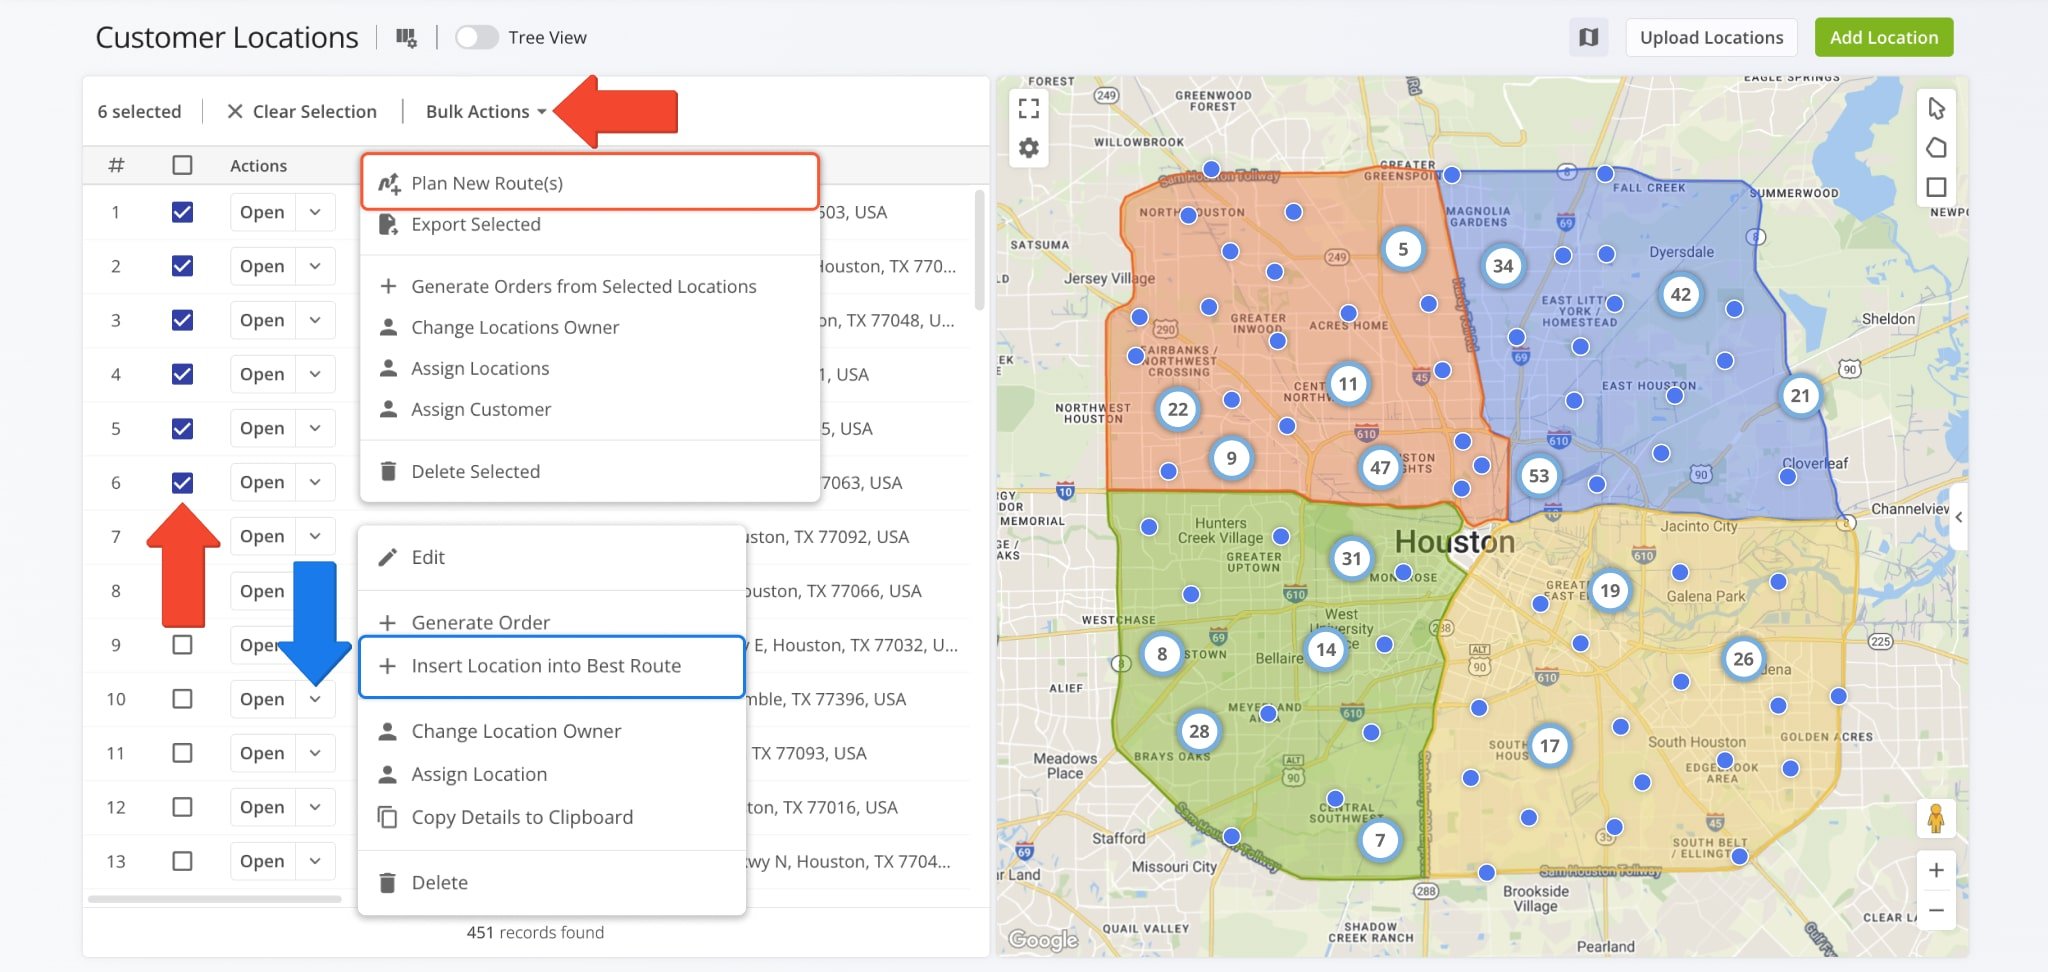Select the polygon drawing tool on map
This screenshot has width=2048, height=972.
[x=1936, y=148]
